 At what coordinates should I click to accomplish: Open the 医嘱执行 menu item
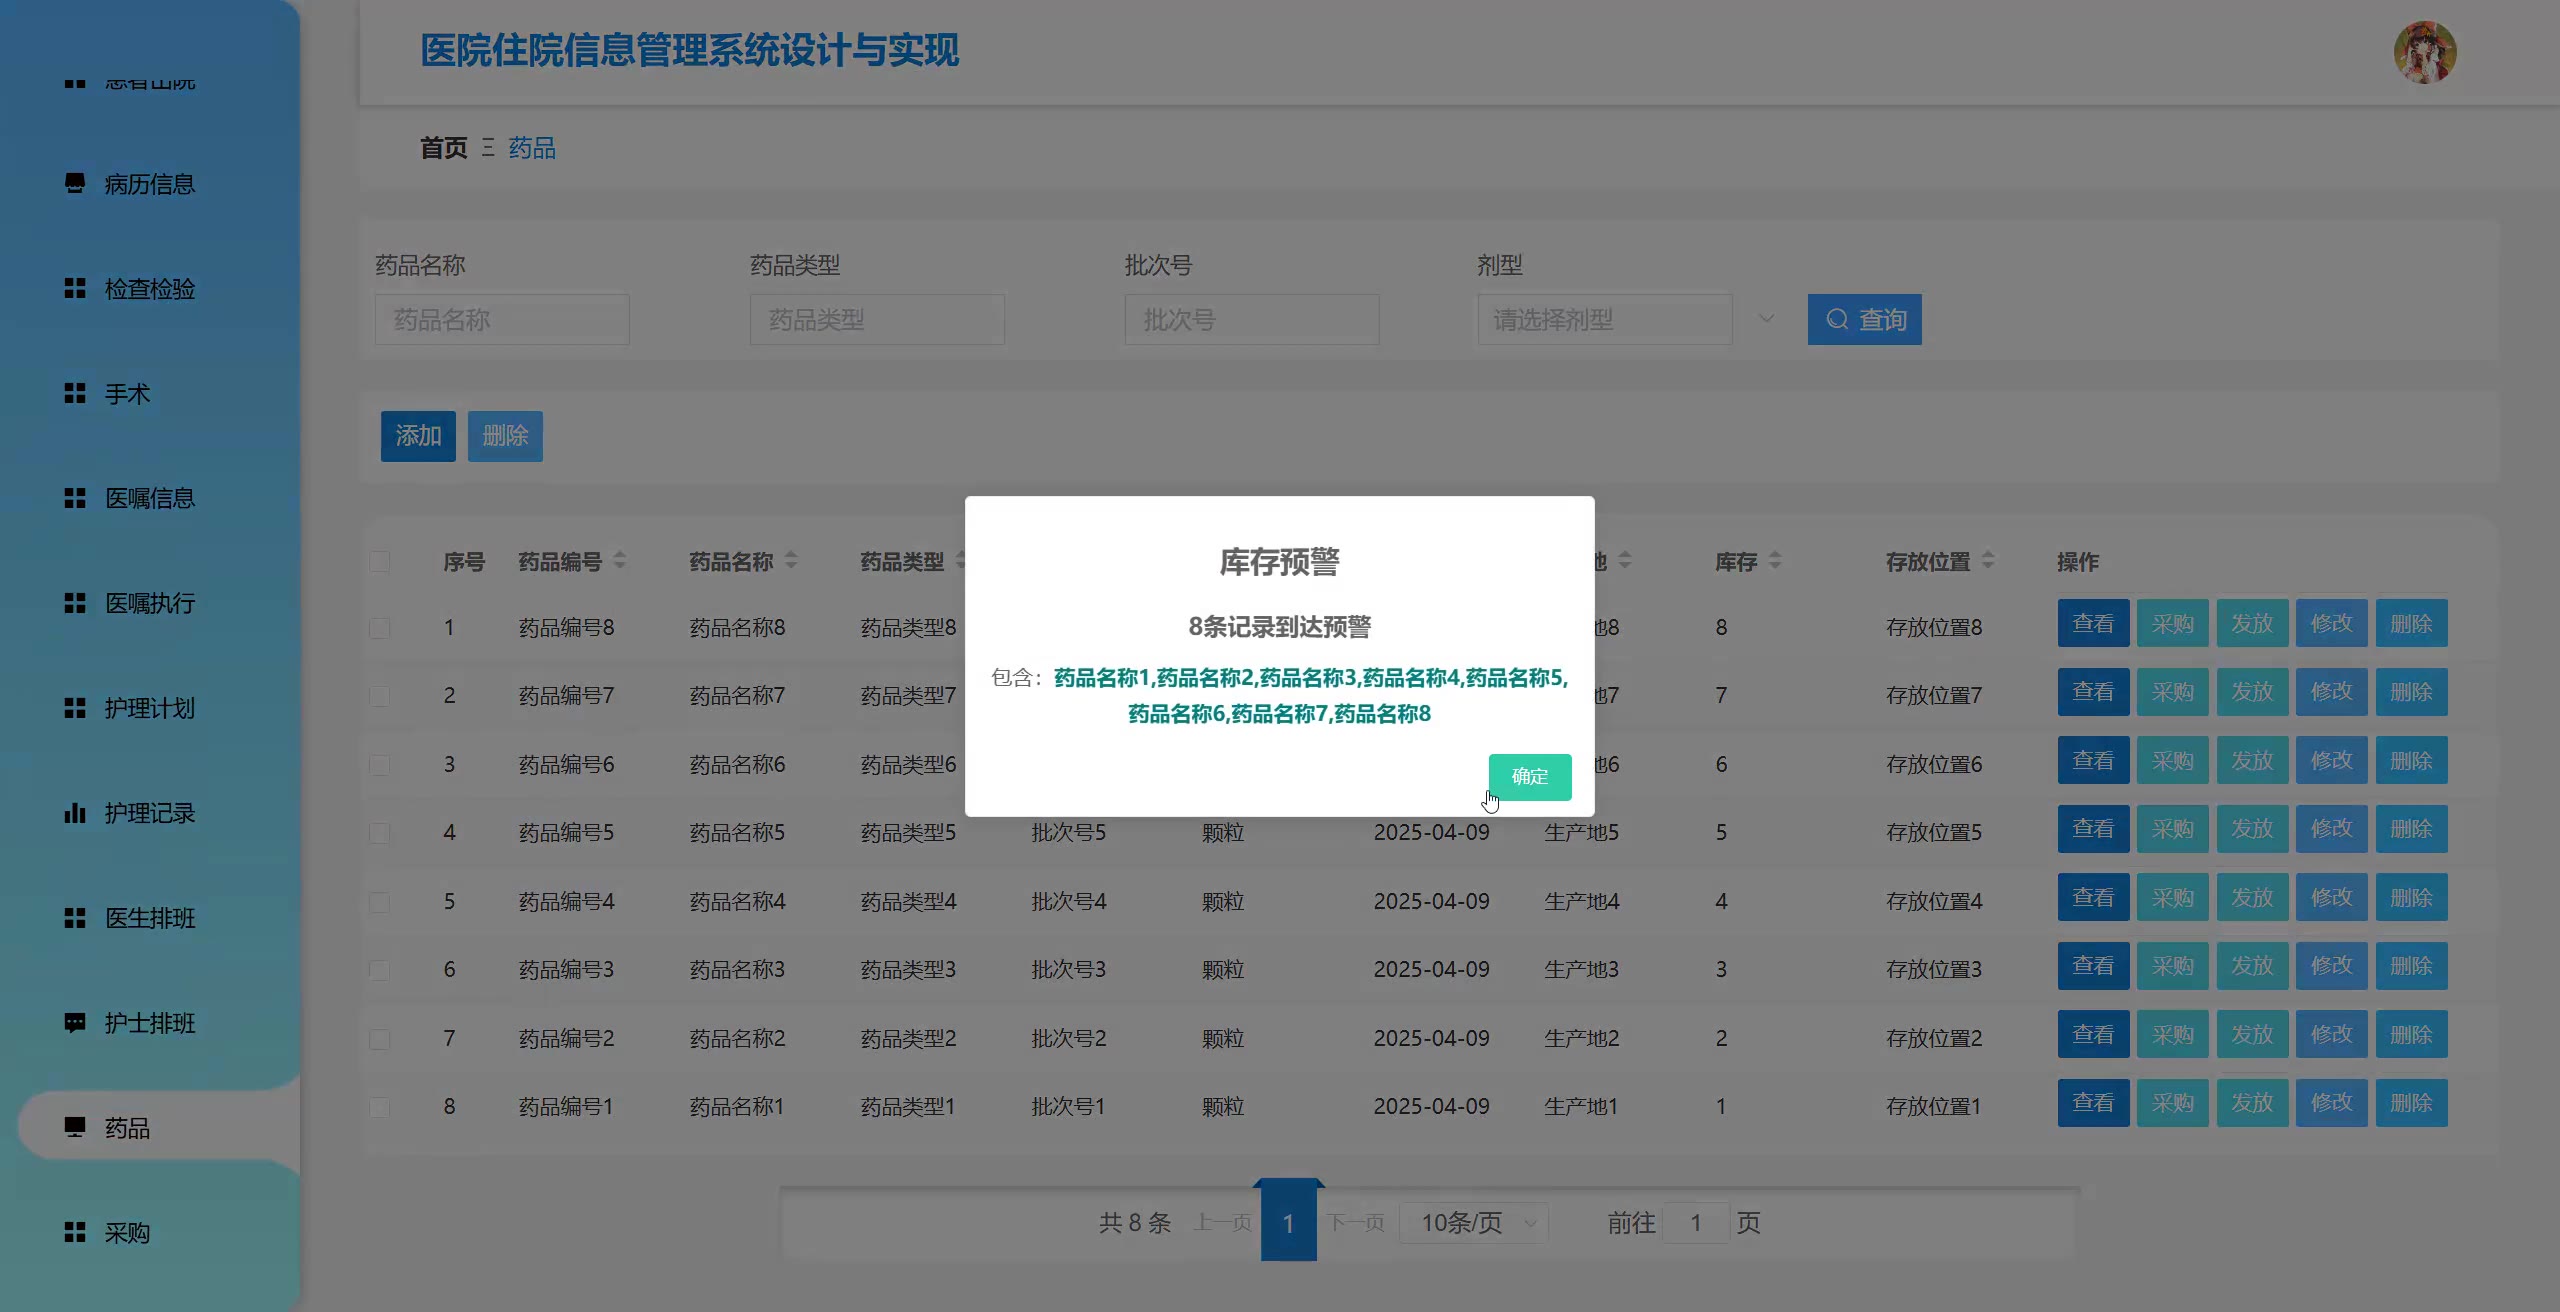150,603
